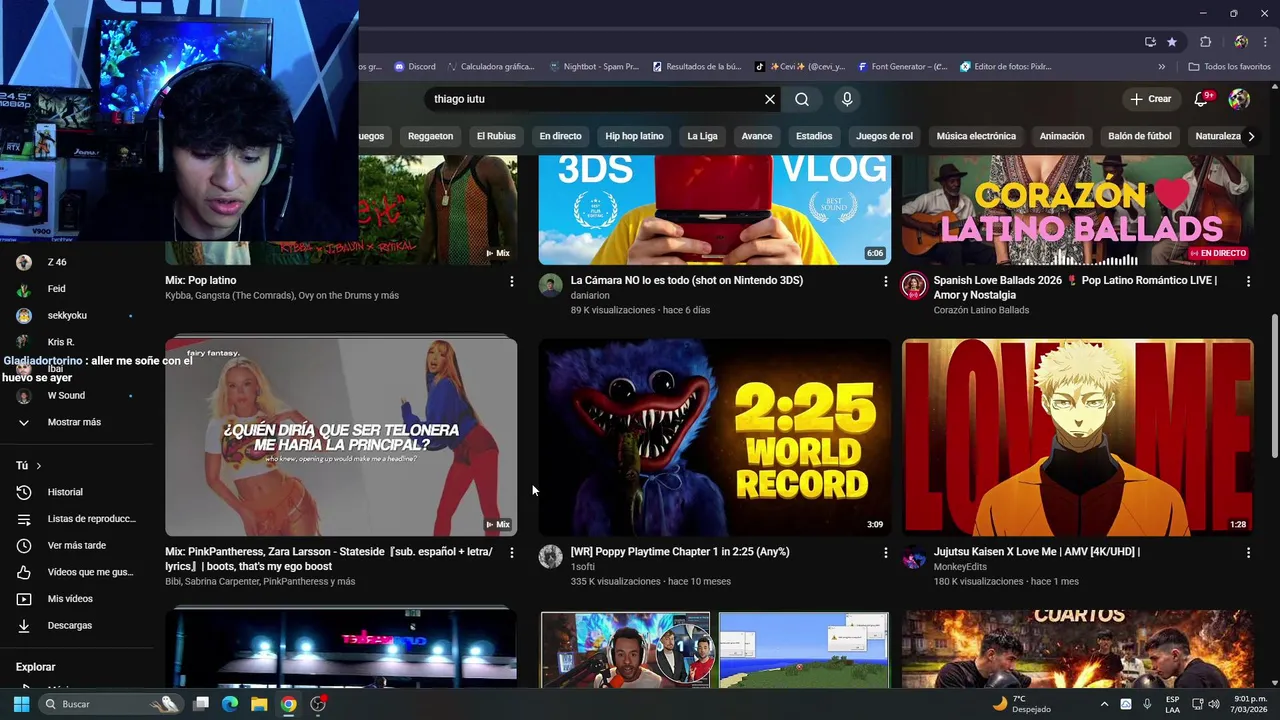Select the Juegos de rol chip

(x=884, y=136)
